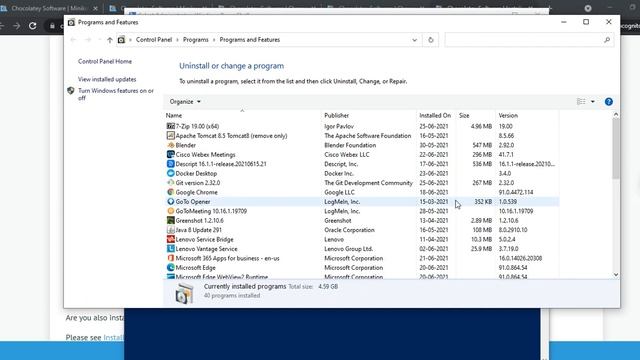Click the 547 MB size cell
This screenshot has height=360, width=640.
[x=482, y=145]
